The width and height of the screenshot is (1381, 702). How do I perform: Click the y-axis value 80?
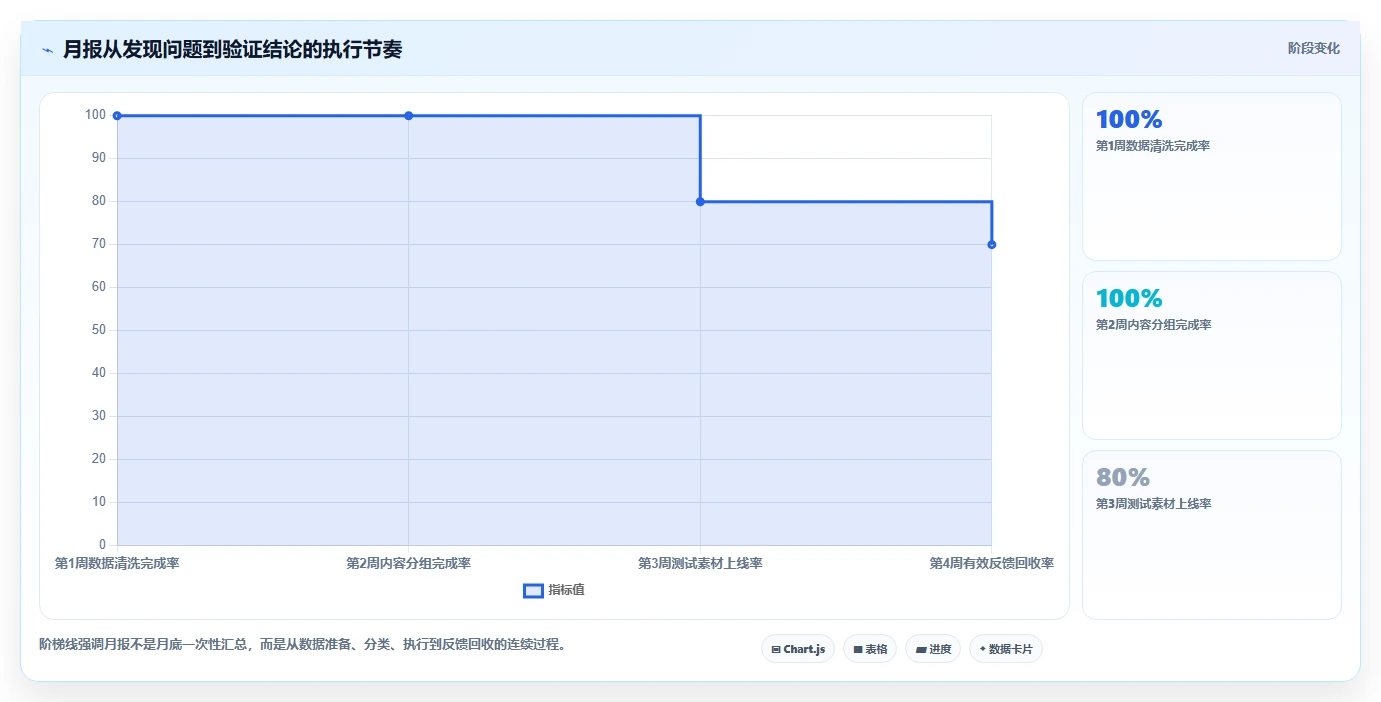click(x=99, y=201)
